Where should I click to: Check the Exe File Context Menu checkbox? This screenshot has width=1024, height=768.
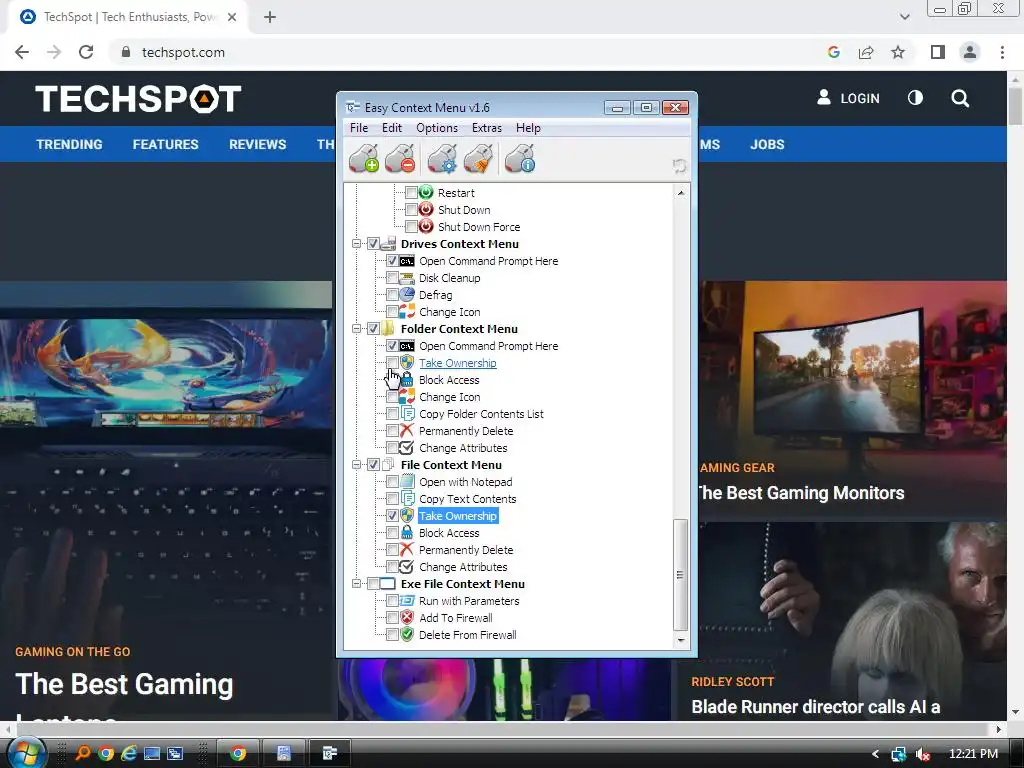pos(373,583)
